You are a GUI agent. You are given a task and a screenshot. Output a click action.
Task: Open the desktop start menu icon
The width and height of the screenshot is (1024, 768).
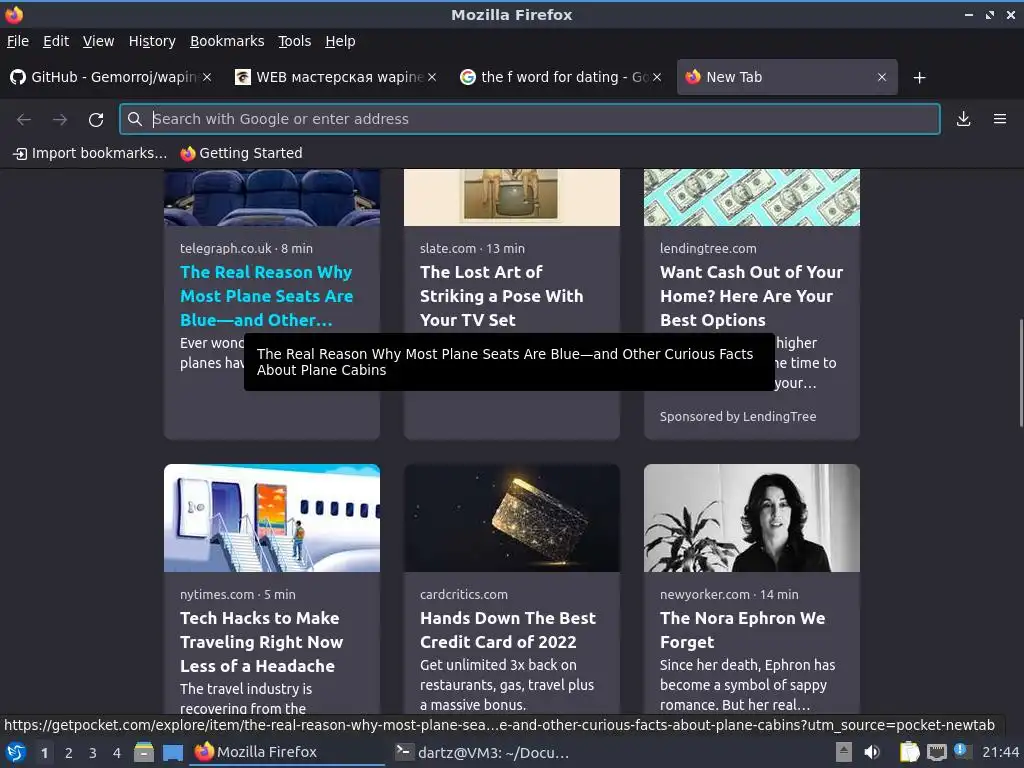(15, 752)
